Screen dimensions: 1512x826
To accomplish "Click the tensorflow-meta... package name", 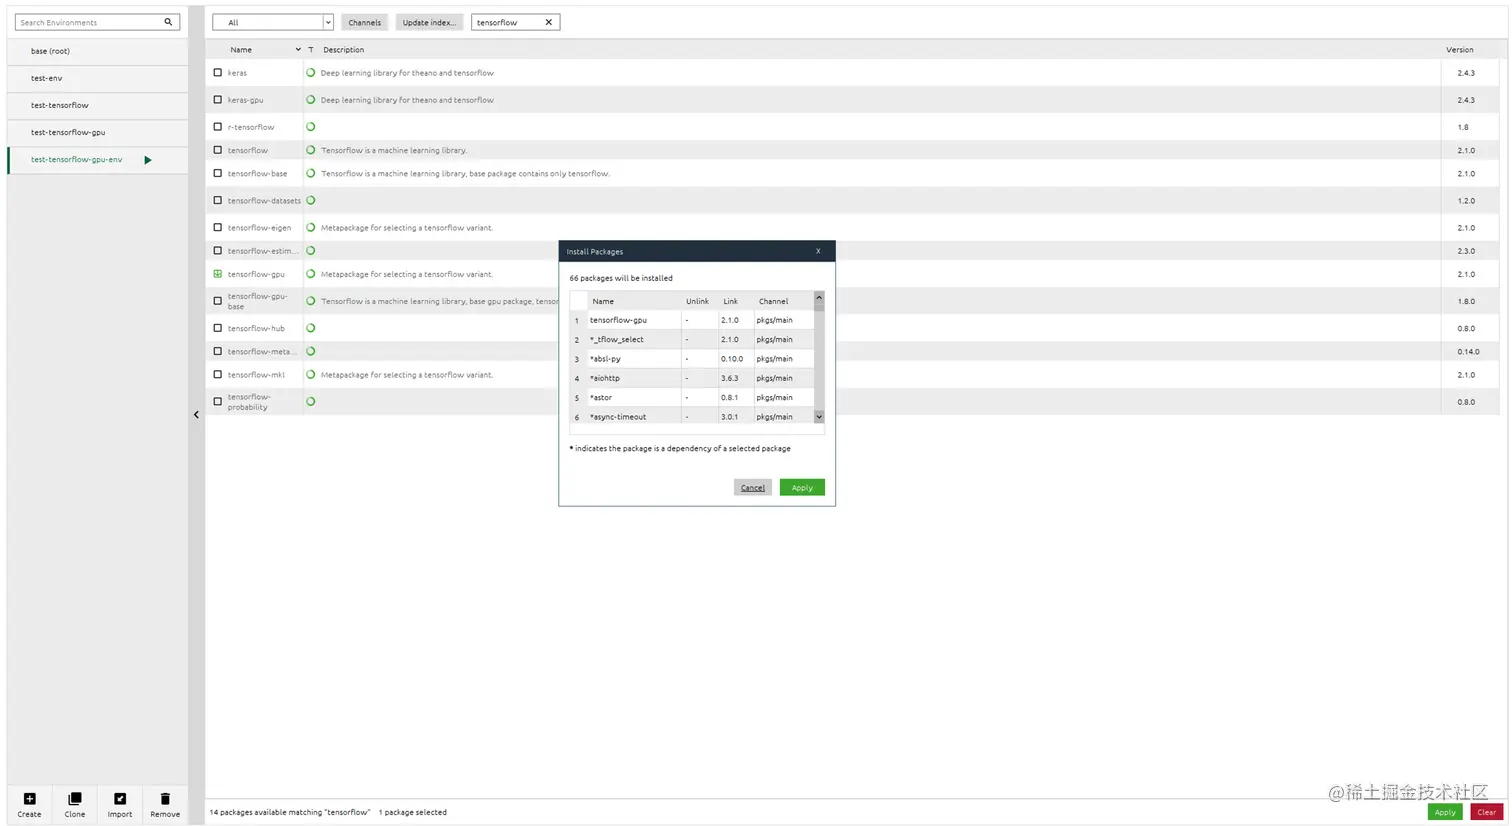I will click(x=262, y=351).
